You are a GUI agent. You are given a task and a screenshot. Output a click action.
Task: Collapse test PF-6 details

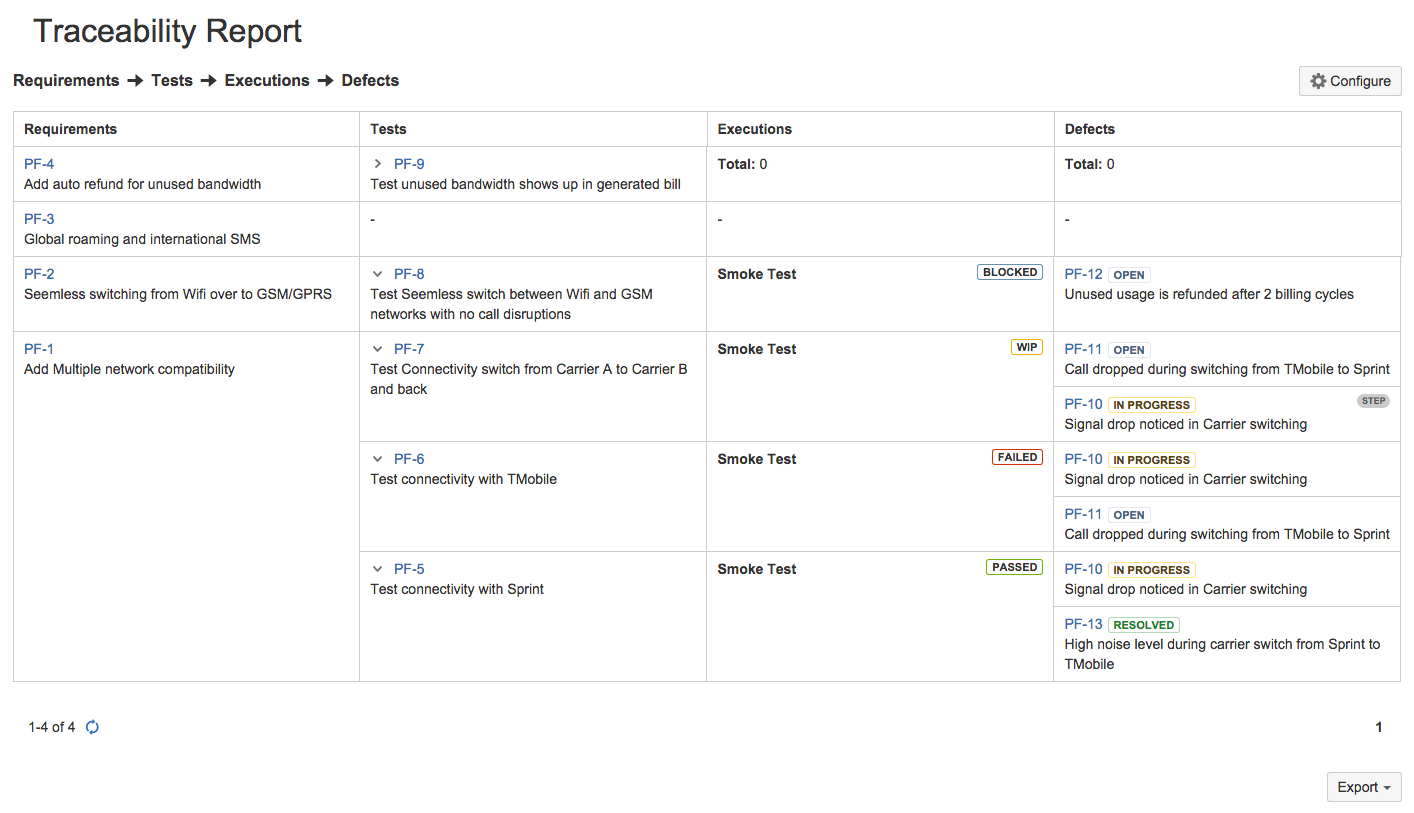377,458
